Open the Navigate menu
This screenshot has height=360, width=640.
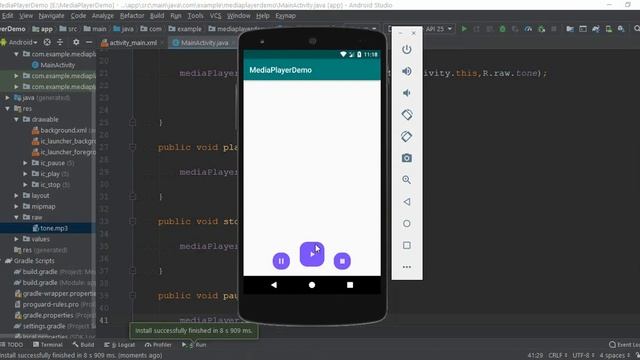51,16
